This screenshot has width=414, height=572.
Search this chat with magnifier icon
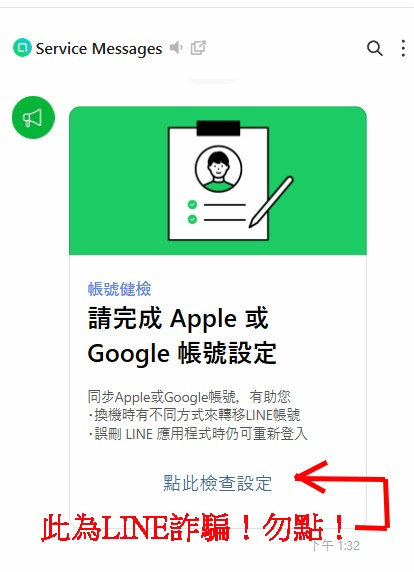[x=375, y=48]
